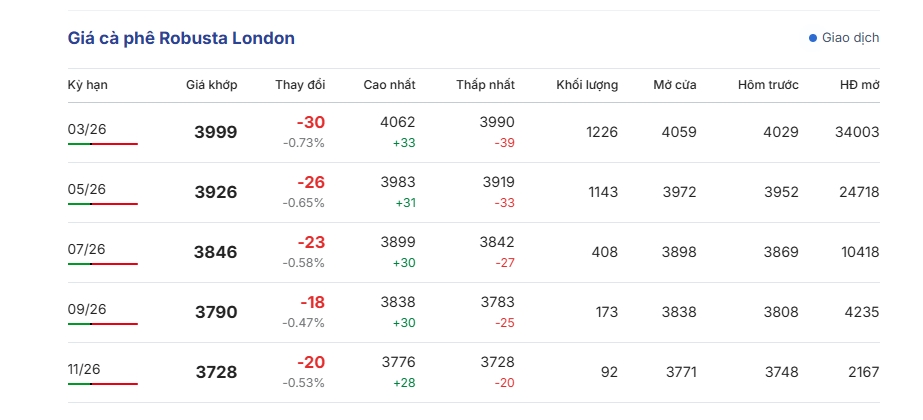Open the 07/26 contract term
The width and height of the screenshot is (923, 420).
click(87, 249)
